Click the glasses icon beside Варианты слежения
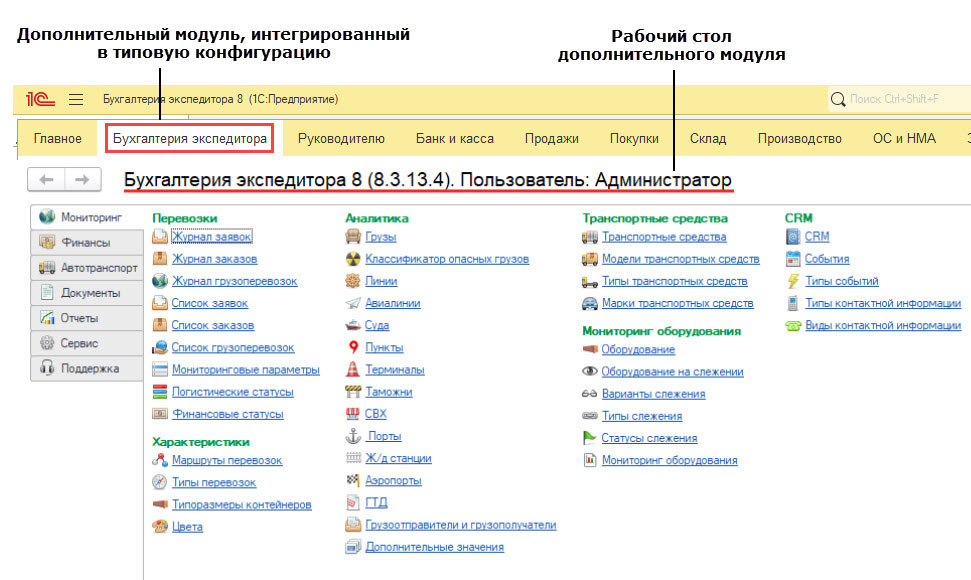Image resolution: width=971 pixels, height=580 pixels. tap(590, 394)
